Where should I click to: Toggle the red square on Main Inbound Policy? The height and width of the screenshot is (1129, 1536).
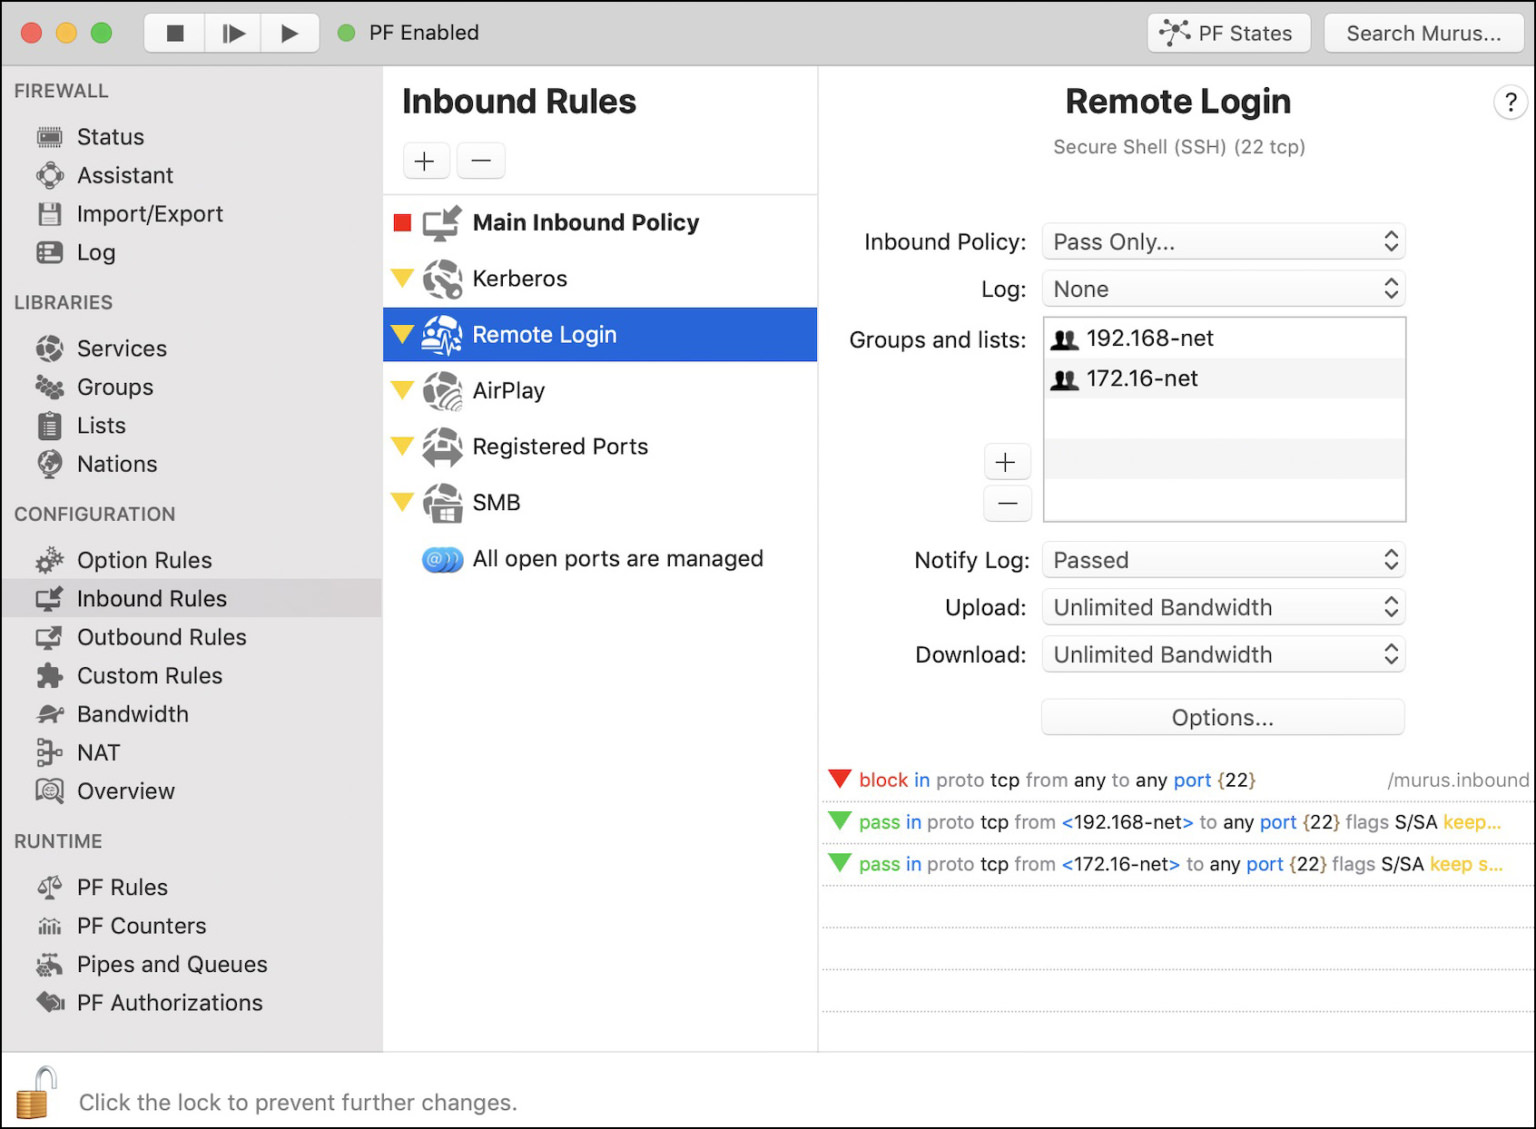[x=402, y=222]
